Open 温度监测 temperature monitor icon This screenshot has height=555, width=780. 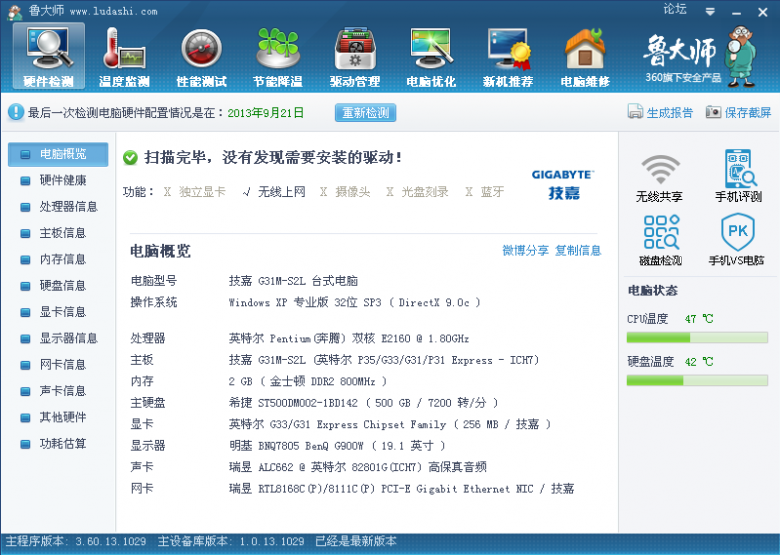pos(125,55)
